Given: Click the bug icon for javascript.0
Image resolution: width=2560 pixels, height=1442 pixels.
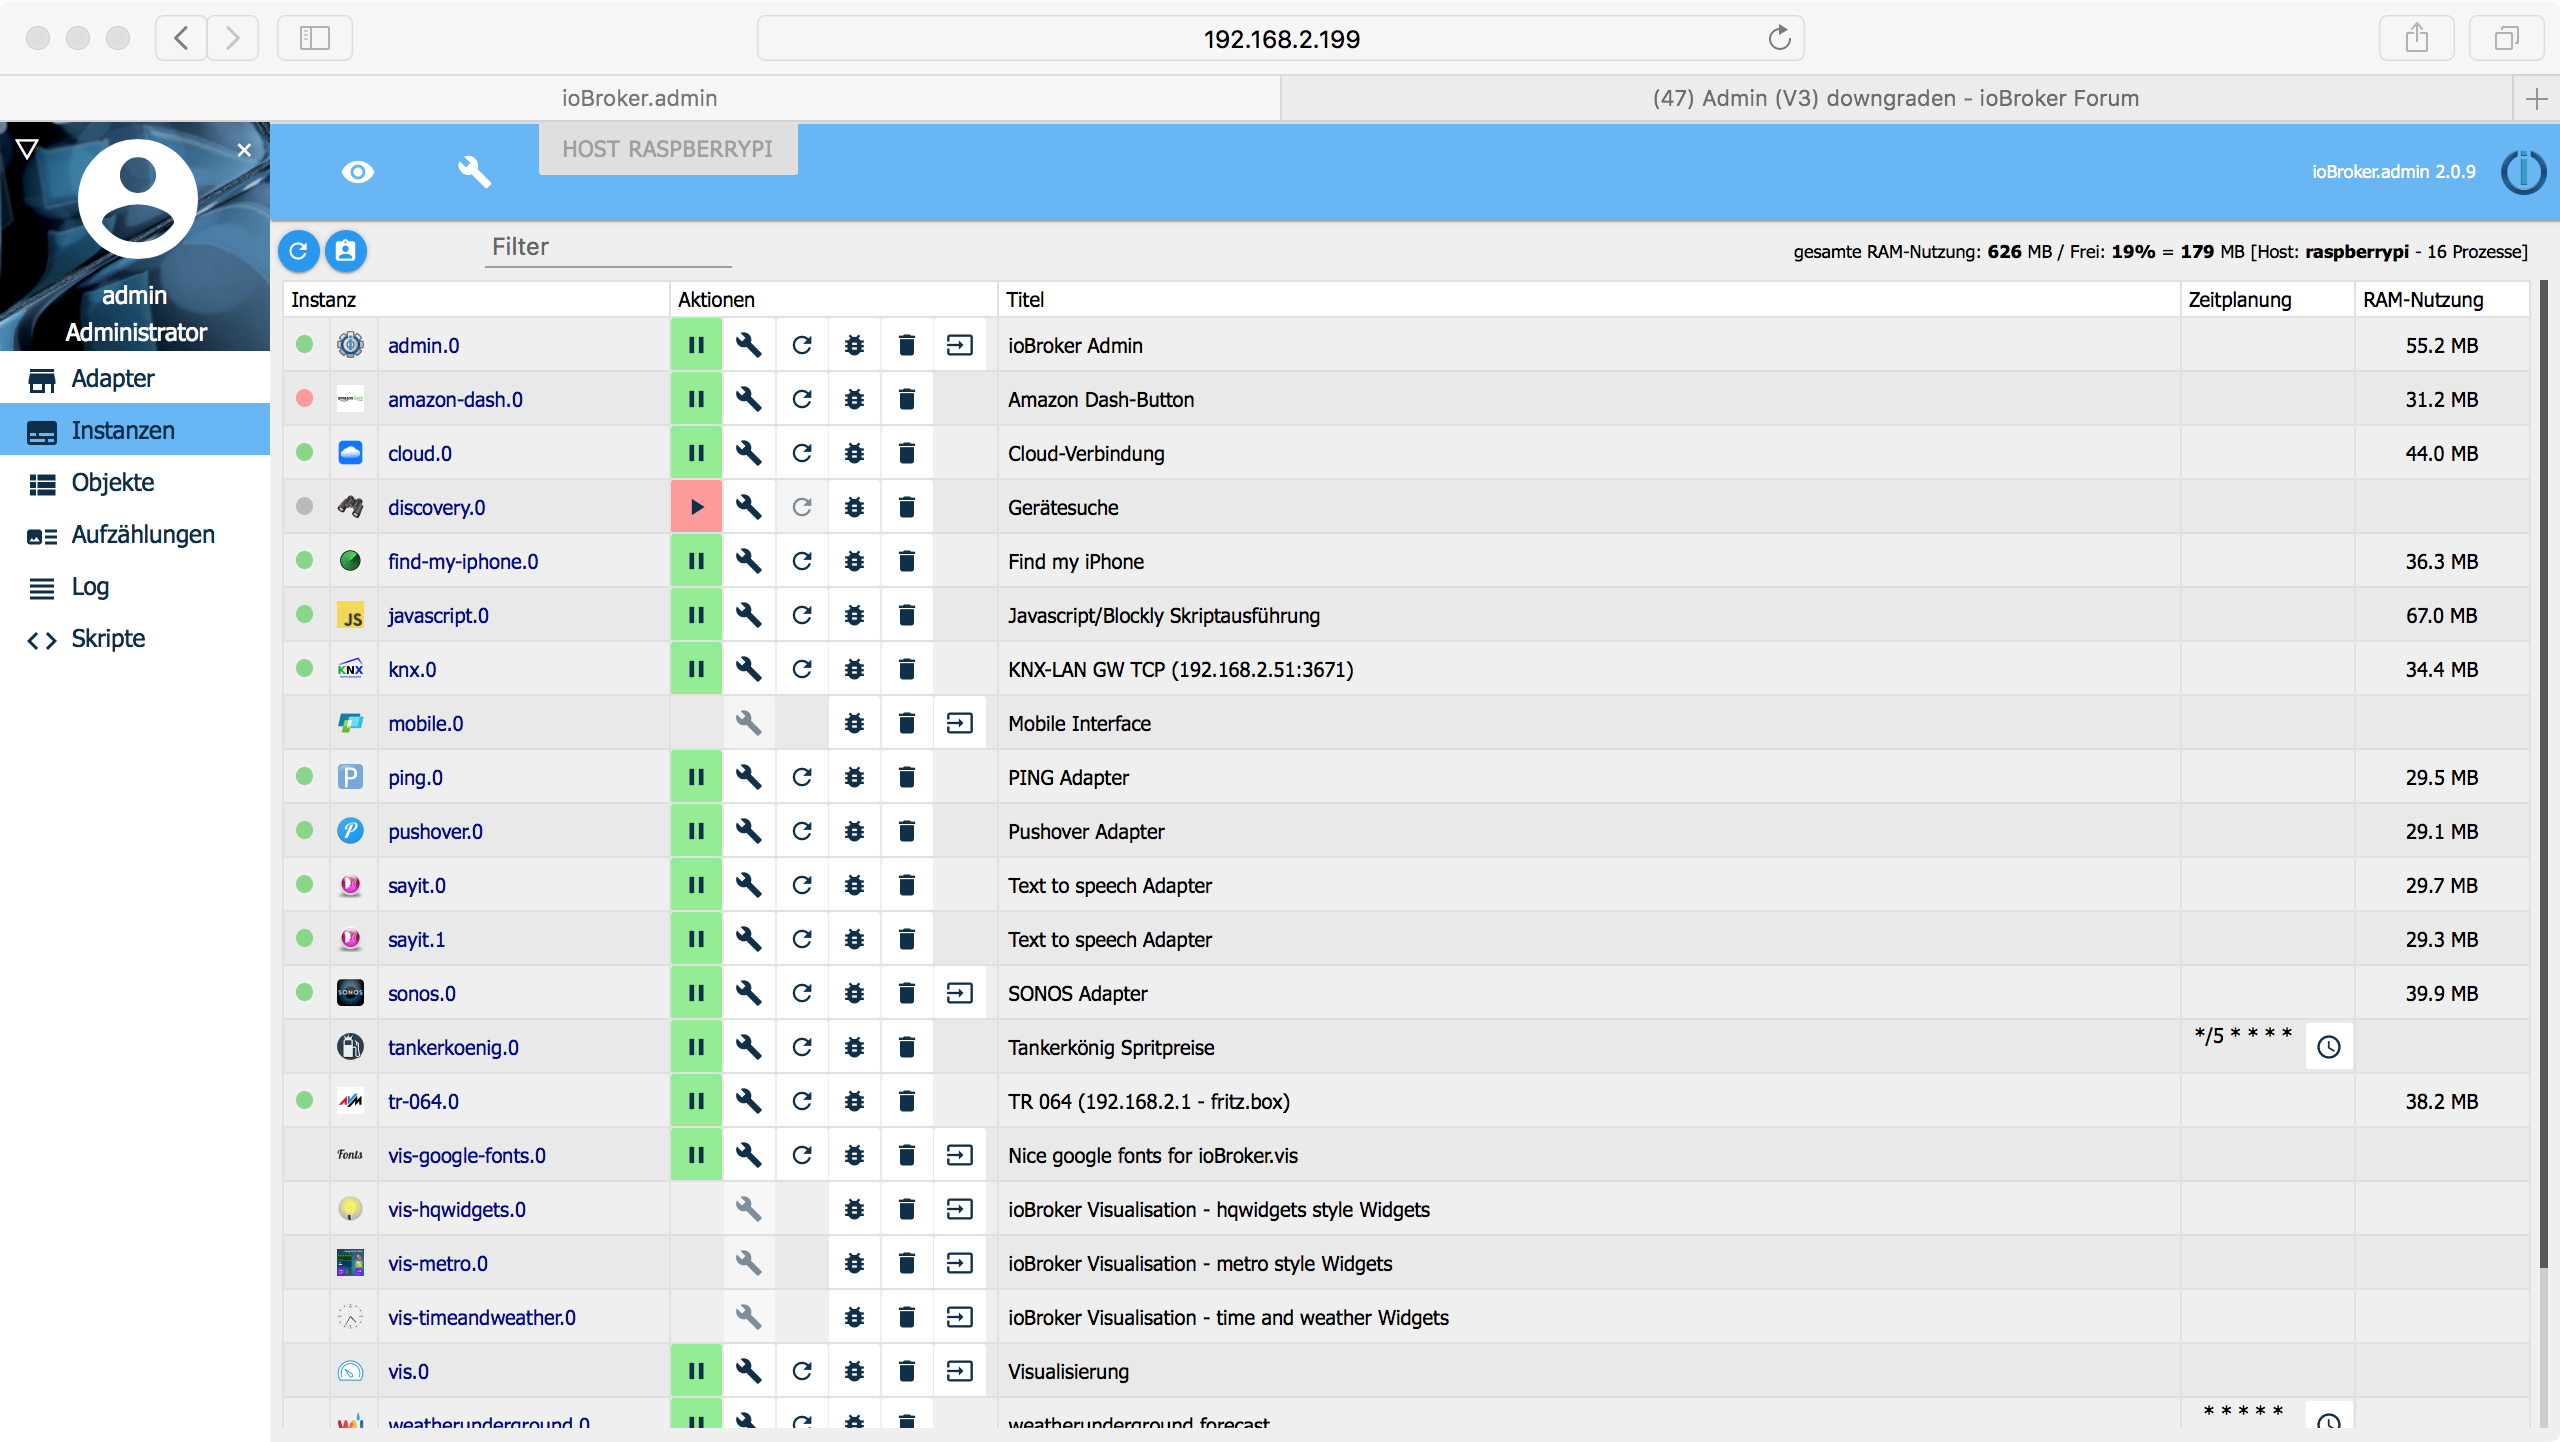Looking at the screenshot, I should pos(854,615).
